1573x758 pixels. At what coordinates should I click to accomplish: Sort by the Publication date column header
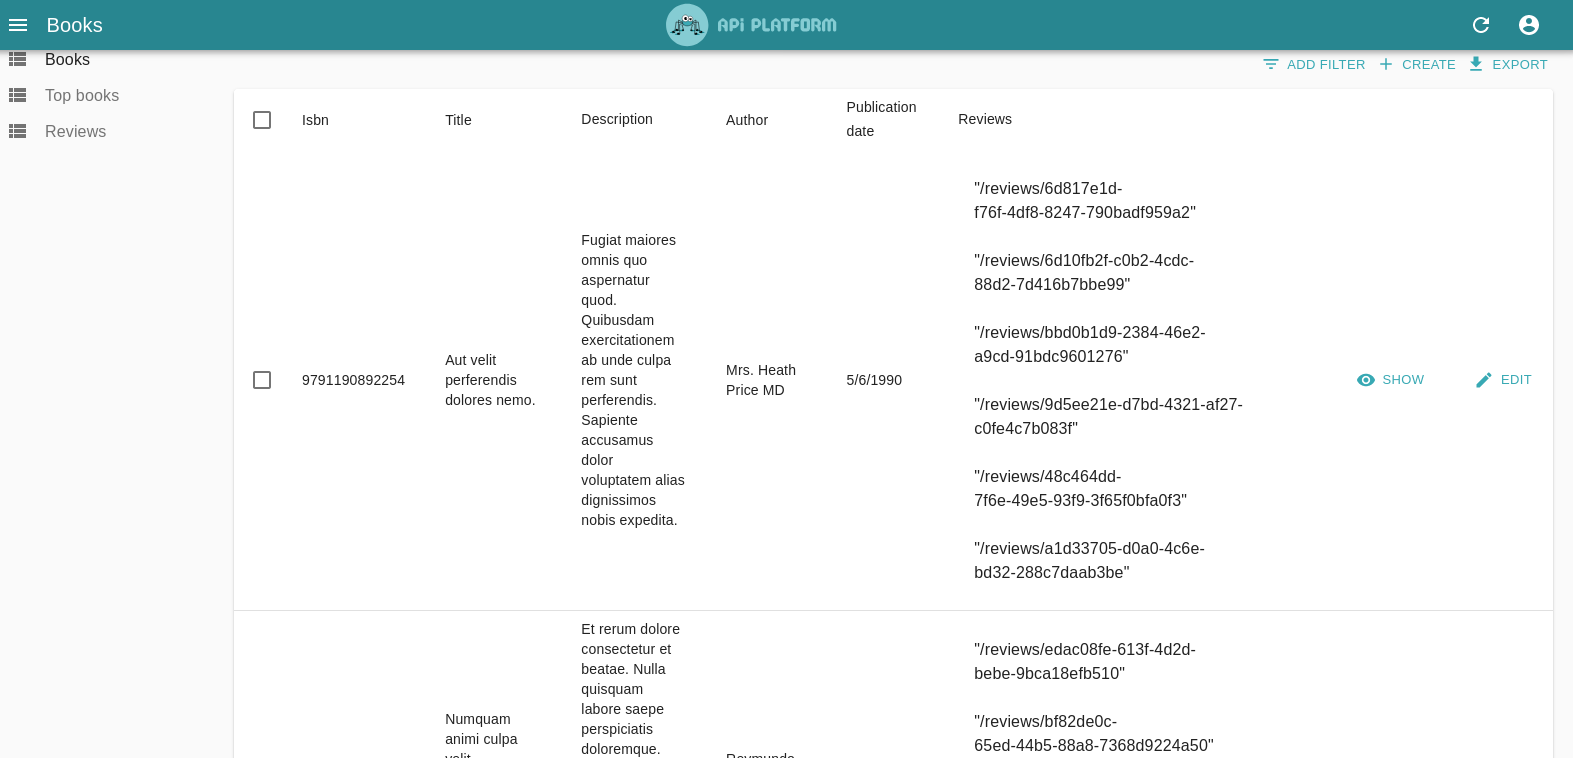(881, 119)
